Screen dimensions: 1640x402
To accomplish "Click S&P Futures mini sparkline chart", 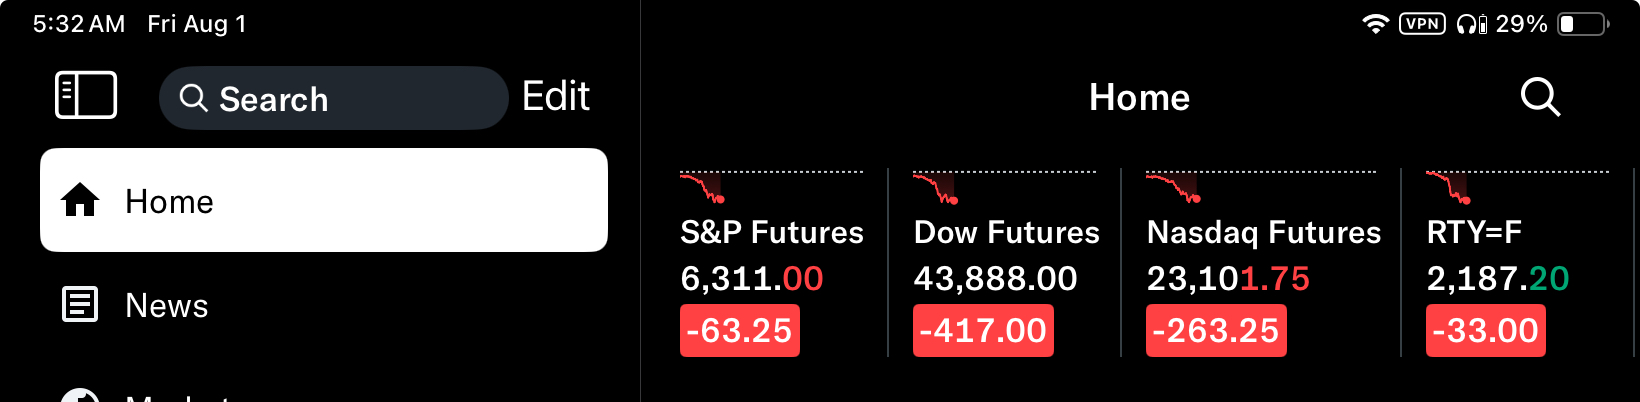I will click(x=703, y=187).
